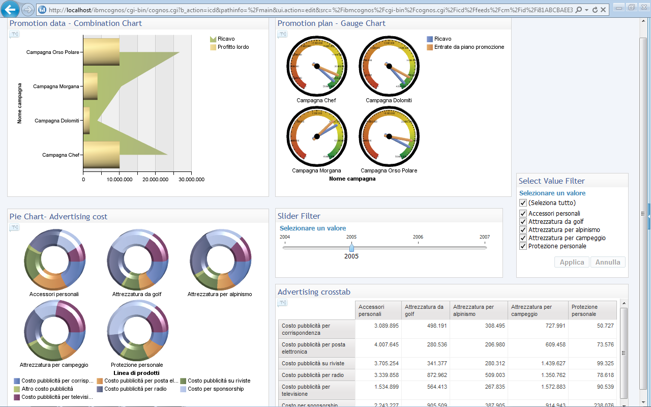Viewport: 651px width, 407px height.
Task: Click the Attrezzatura per campeggio crosstab column header
Action: coord(537,311)
